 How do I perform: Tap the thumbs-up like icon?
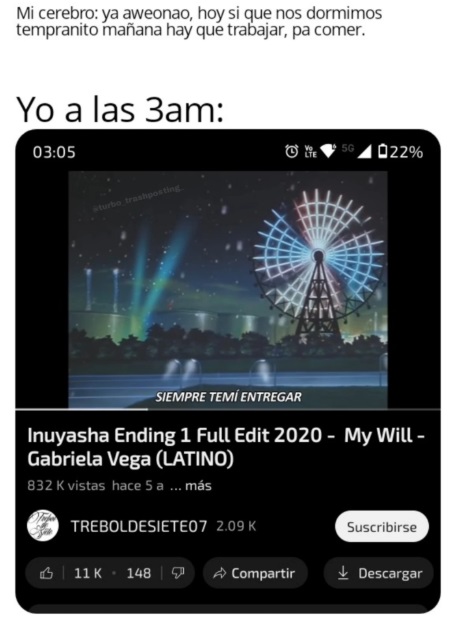pos(46,573)
